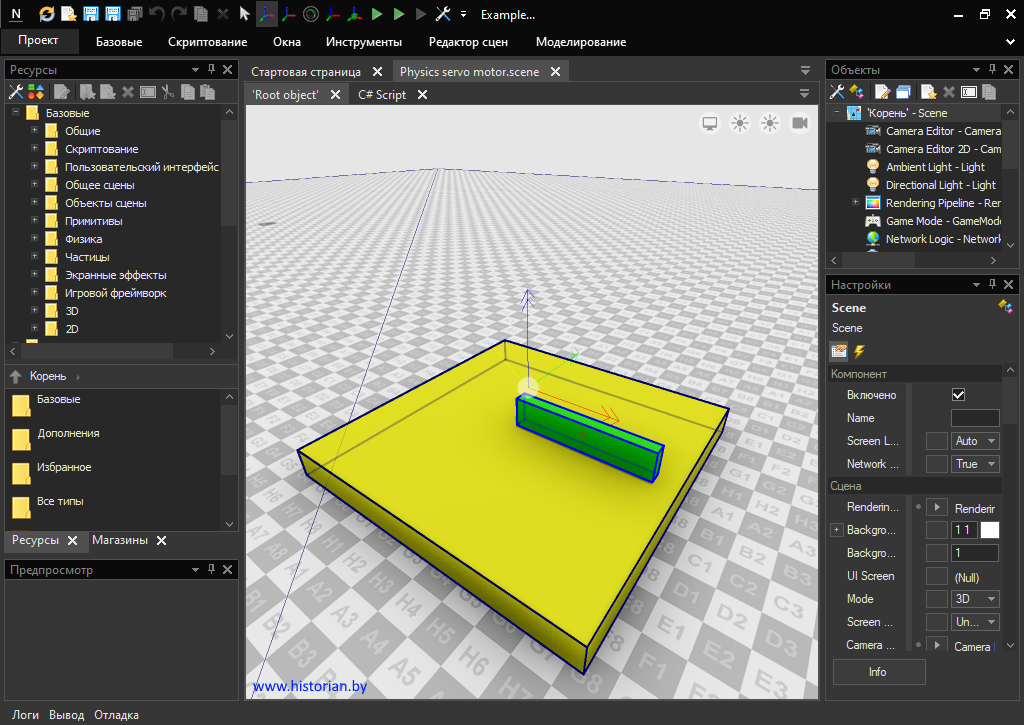Switch to the C# Script tab
Image resolution: width=1024 pixels, height=725 pixels.
click(382, 95)
